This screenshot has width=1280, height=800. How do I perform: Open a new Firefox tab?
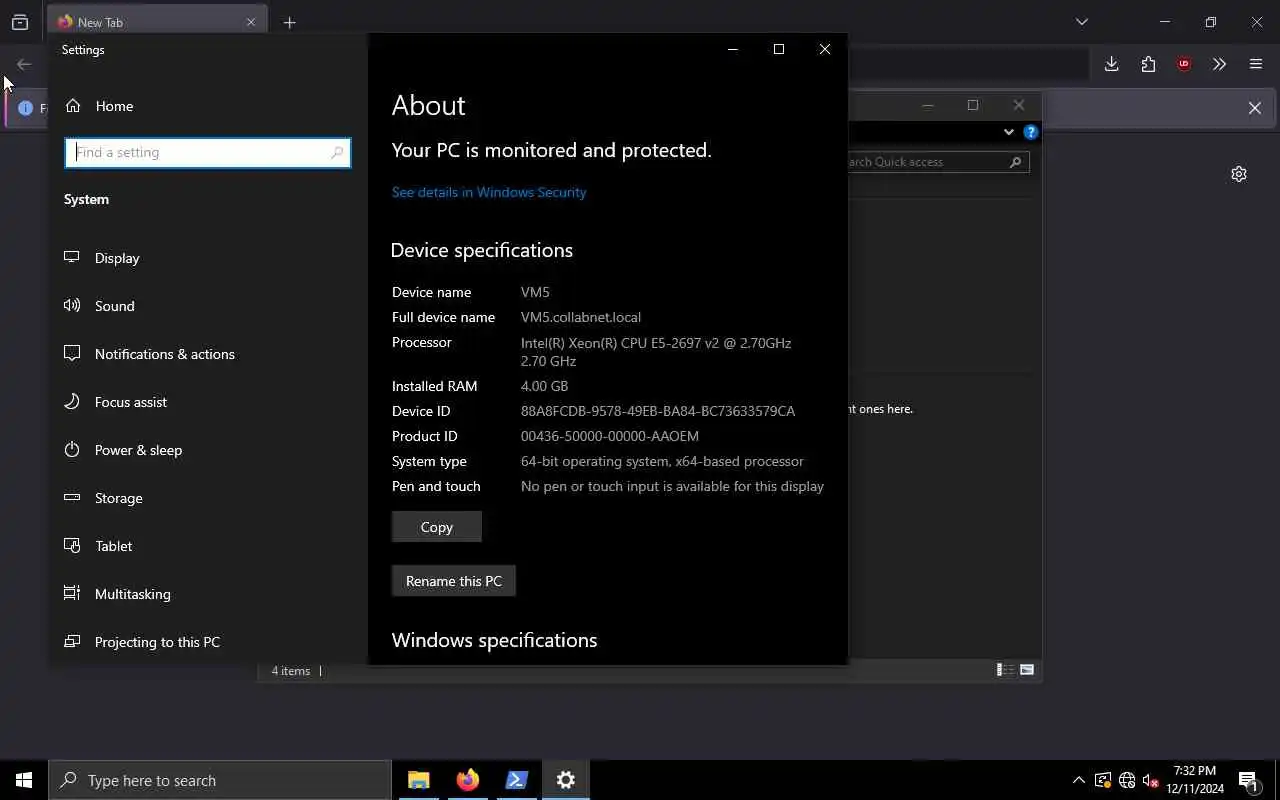click(x=289, y=22)
